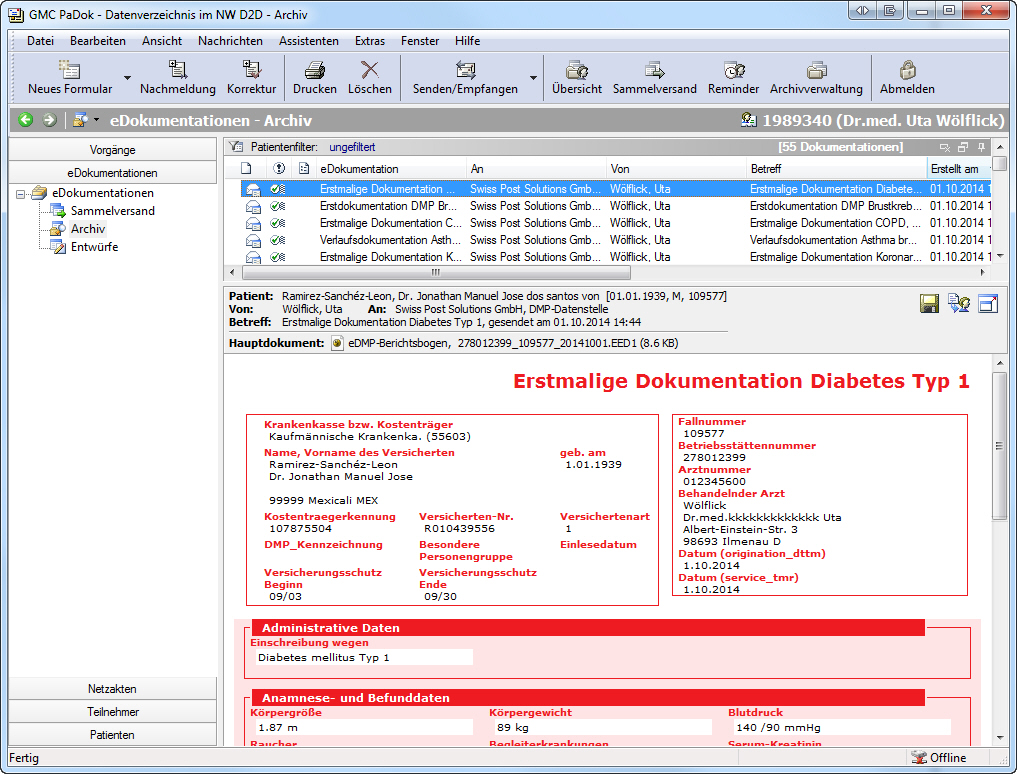This screenshot has width=1017, height=774.
Task: Go back with the green arrow
Action: click(26, 120)
